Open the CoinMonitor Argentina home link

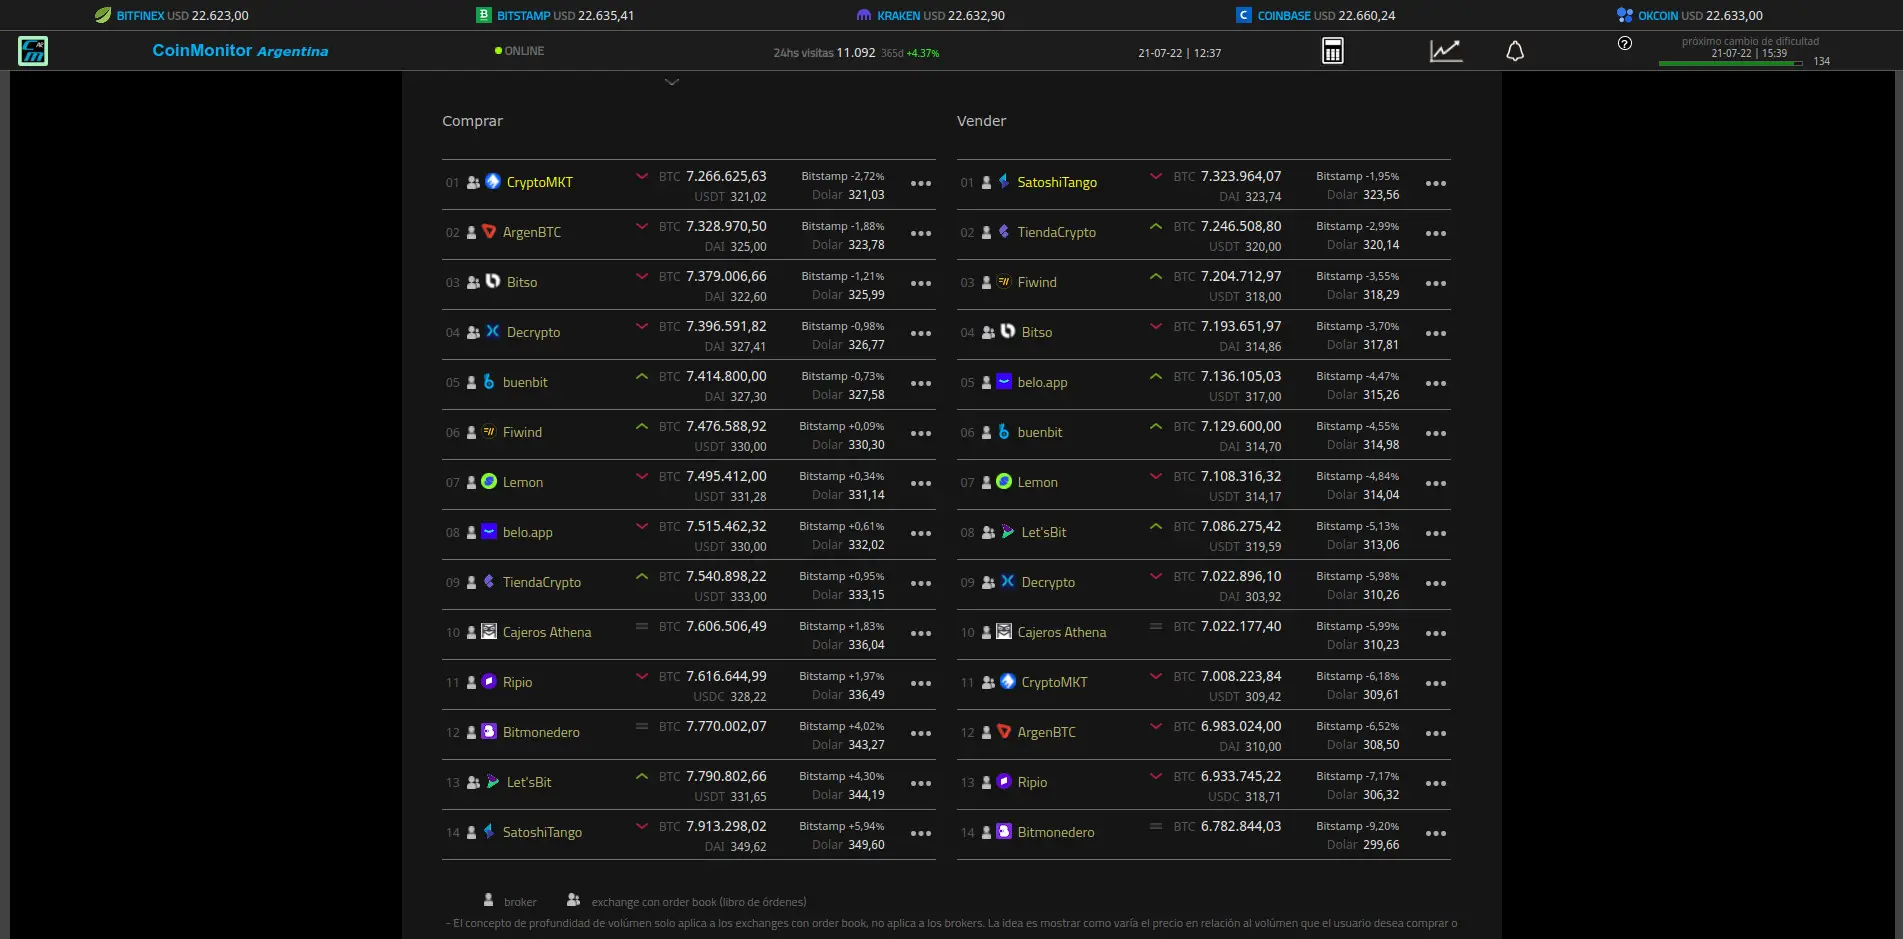tap(240, 51)
